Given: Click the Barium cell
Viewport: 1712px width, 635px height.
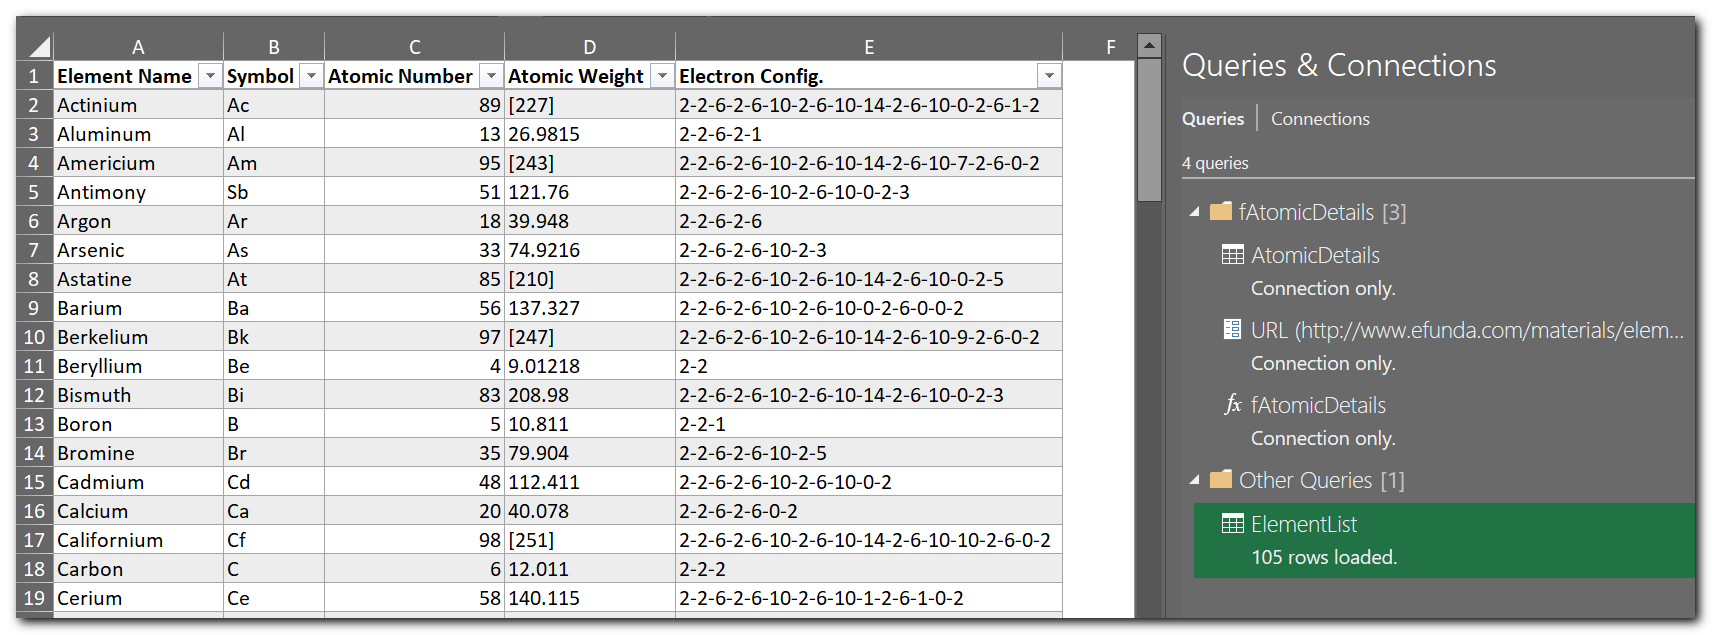Looking at the screenshot, I should 138,308.
